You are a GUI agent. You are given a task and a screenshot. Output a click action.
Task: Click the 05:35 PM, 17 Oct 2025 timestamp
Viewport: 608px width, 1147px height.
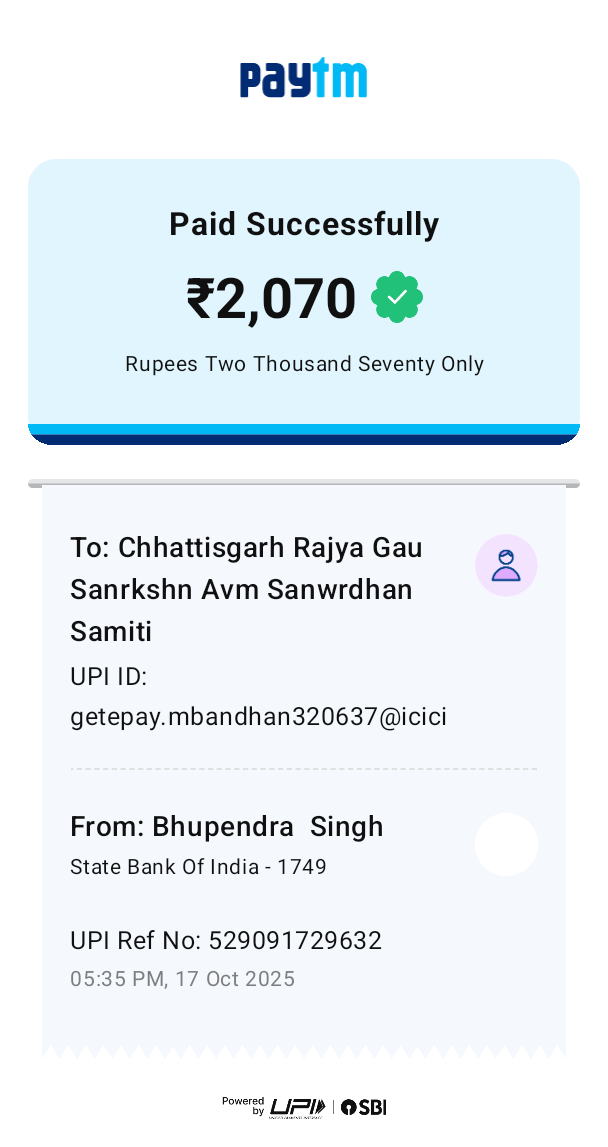182,979
